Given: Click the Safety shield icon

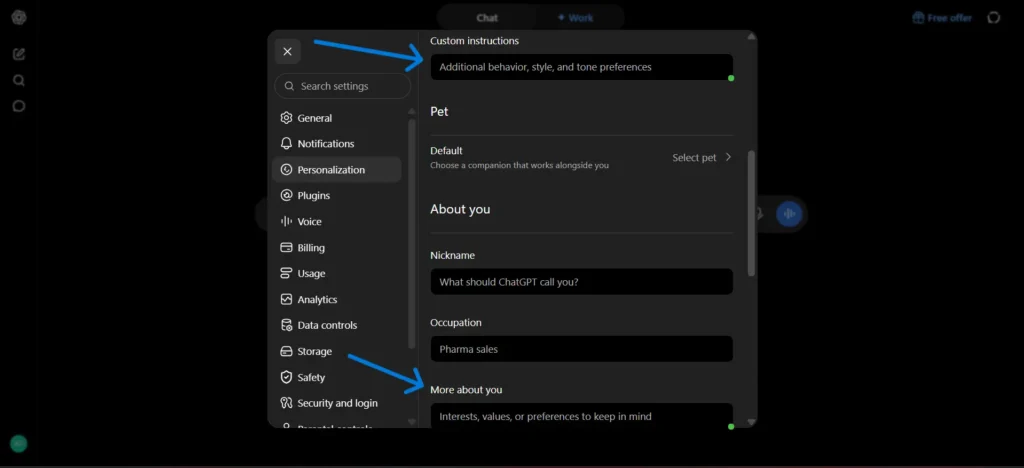Looking at the screenshot, I should 286,377.
